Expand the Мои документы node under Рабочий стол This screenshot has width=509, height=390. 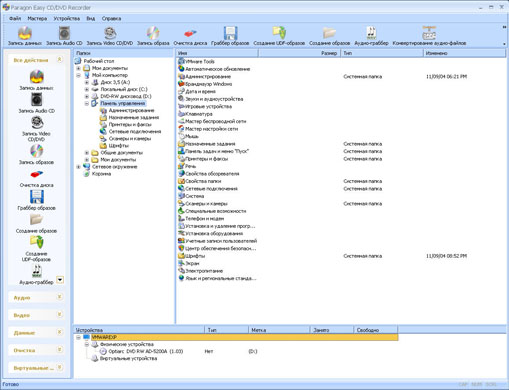coord(79,68)
